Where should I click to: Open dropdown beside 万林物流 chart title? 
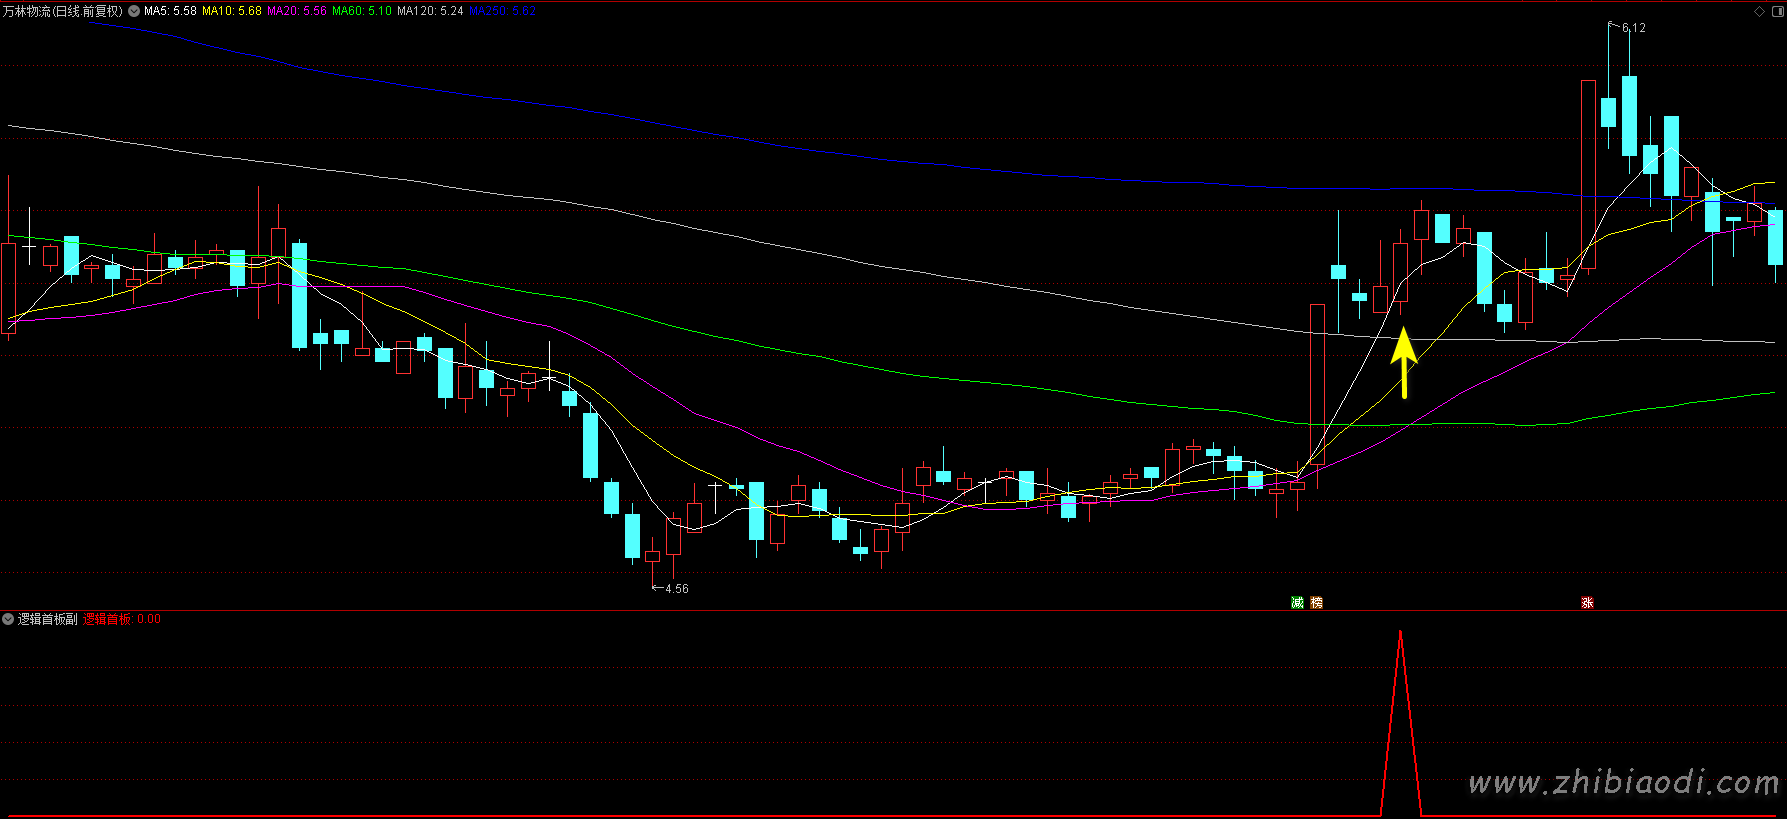(x=134, y=11)
